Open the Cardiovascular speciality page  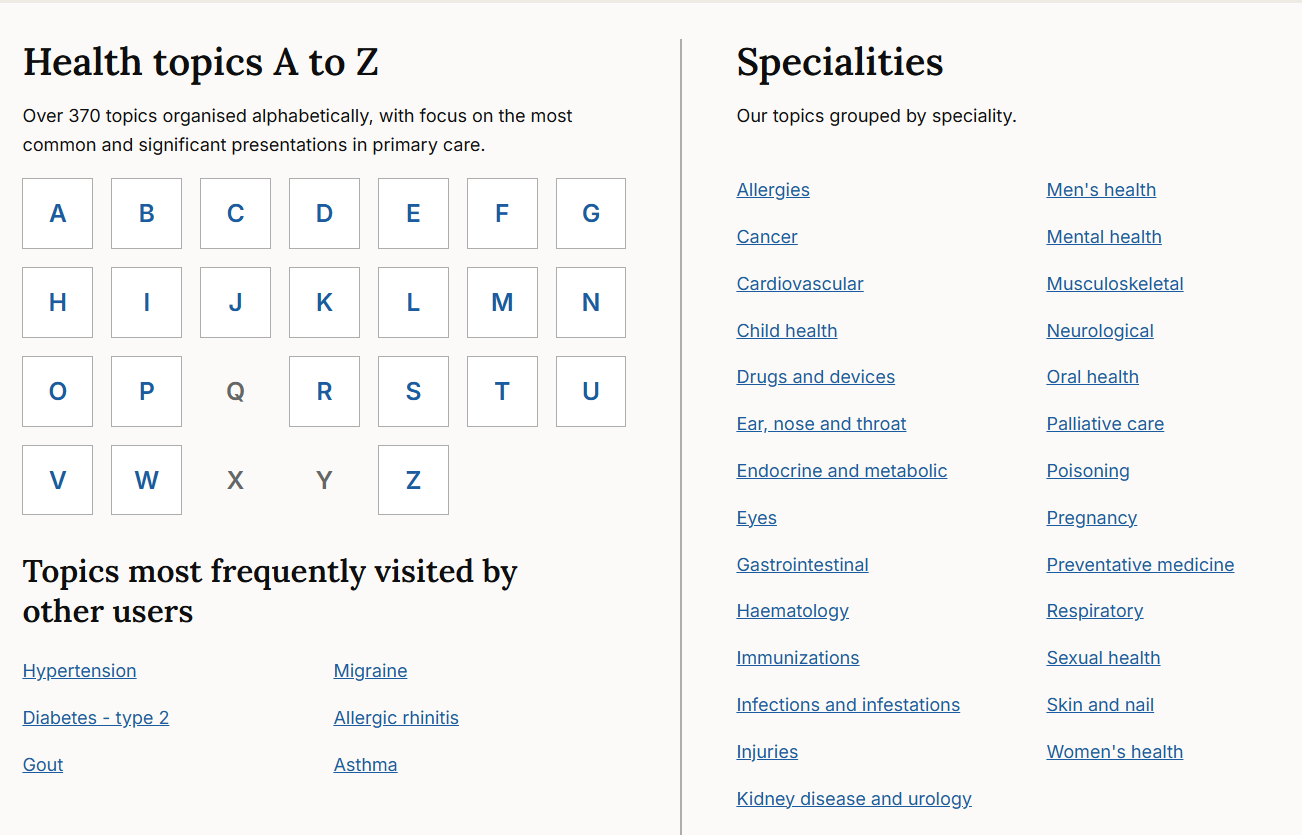(x=800, y=283)
